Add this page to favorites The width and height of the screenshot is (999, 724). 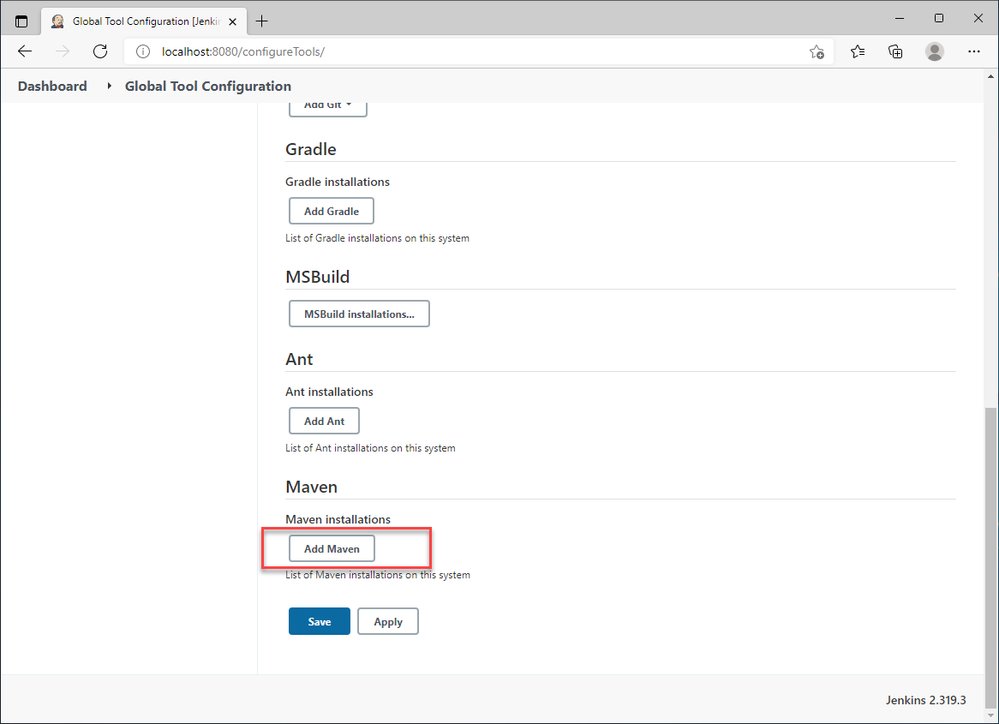pyautogui.click(x=816, y=52)
